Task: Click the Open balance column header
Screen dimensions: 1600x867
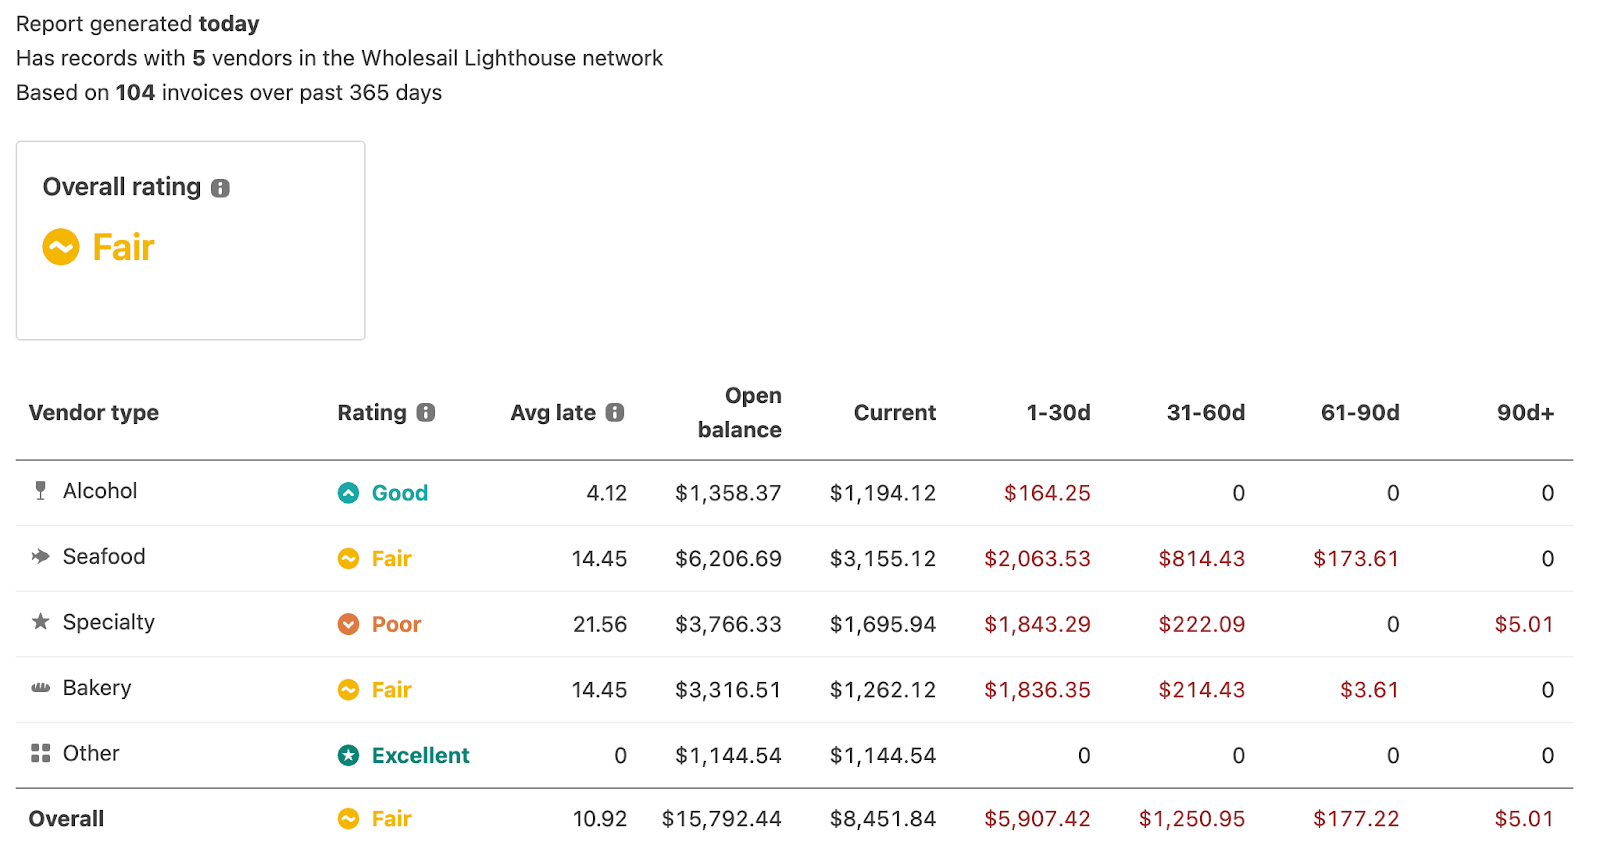Action: (740, 412)
